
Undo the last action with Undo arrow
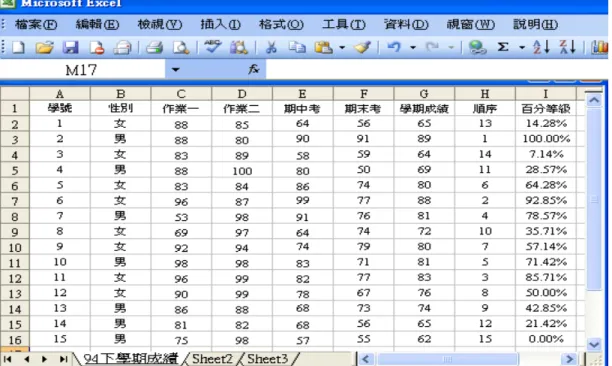pyautogui.click(x=394, y=47)
